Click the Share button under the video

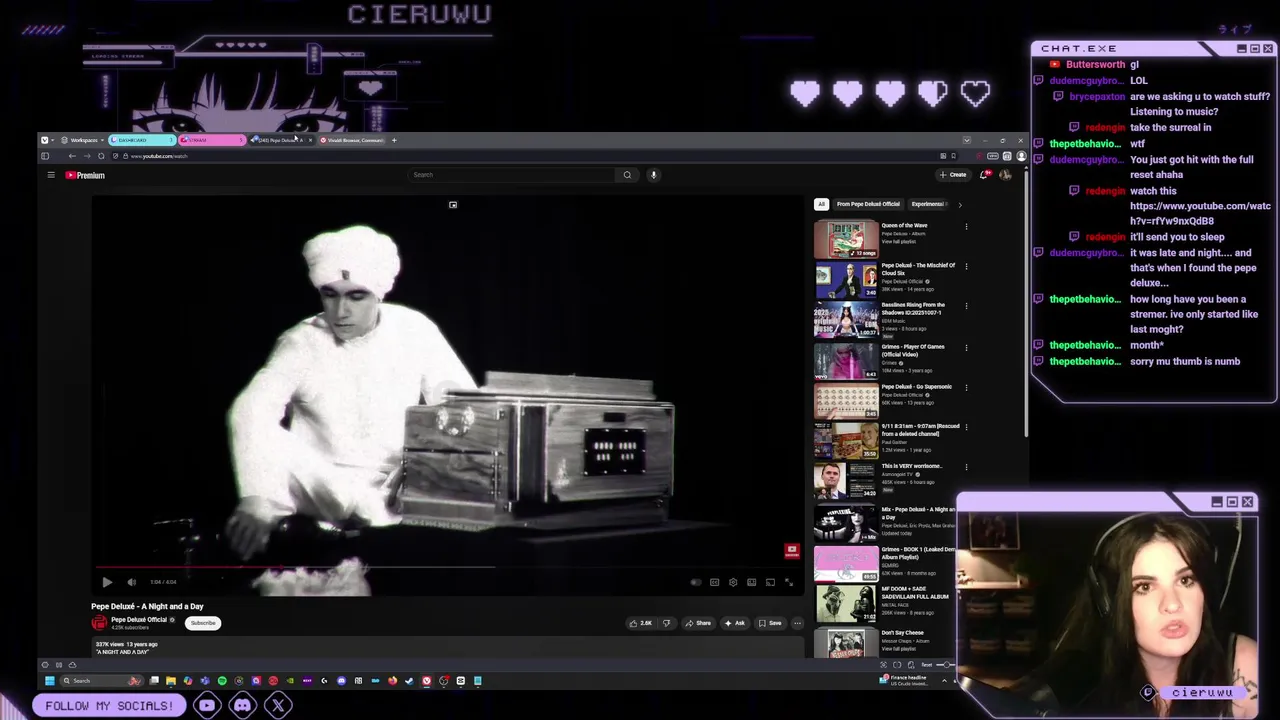tap(698, 623)
